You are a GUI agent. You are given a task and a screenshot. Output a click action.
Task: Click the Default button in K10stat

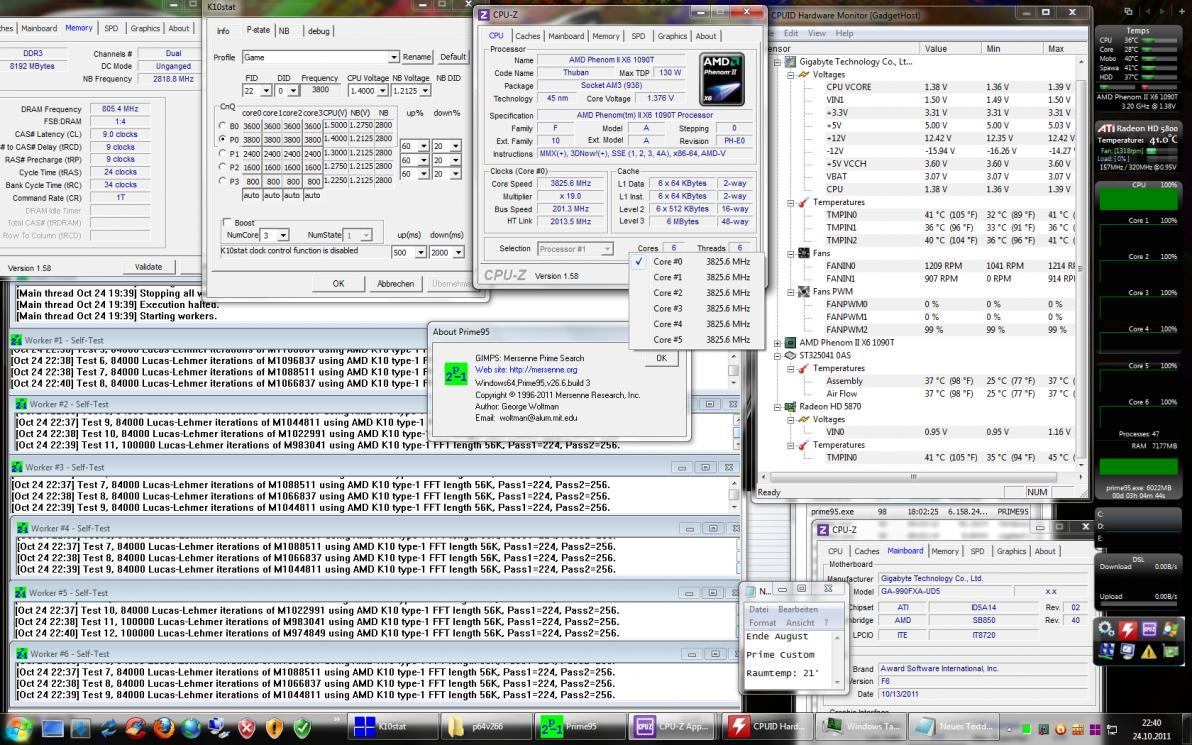pyautogui.click(x=453, y=57)
